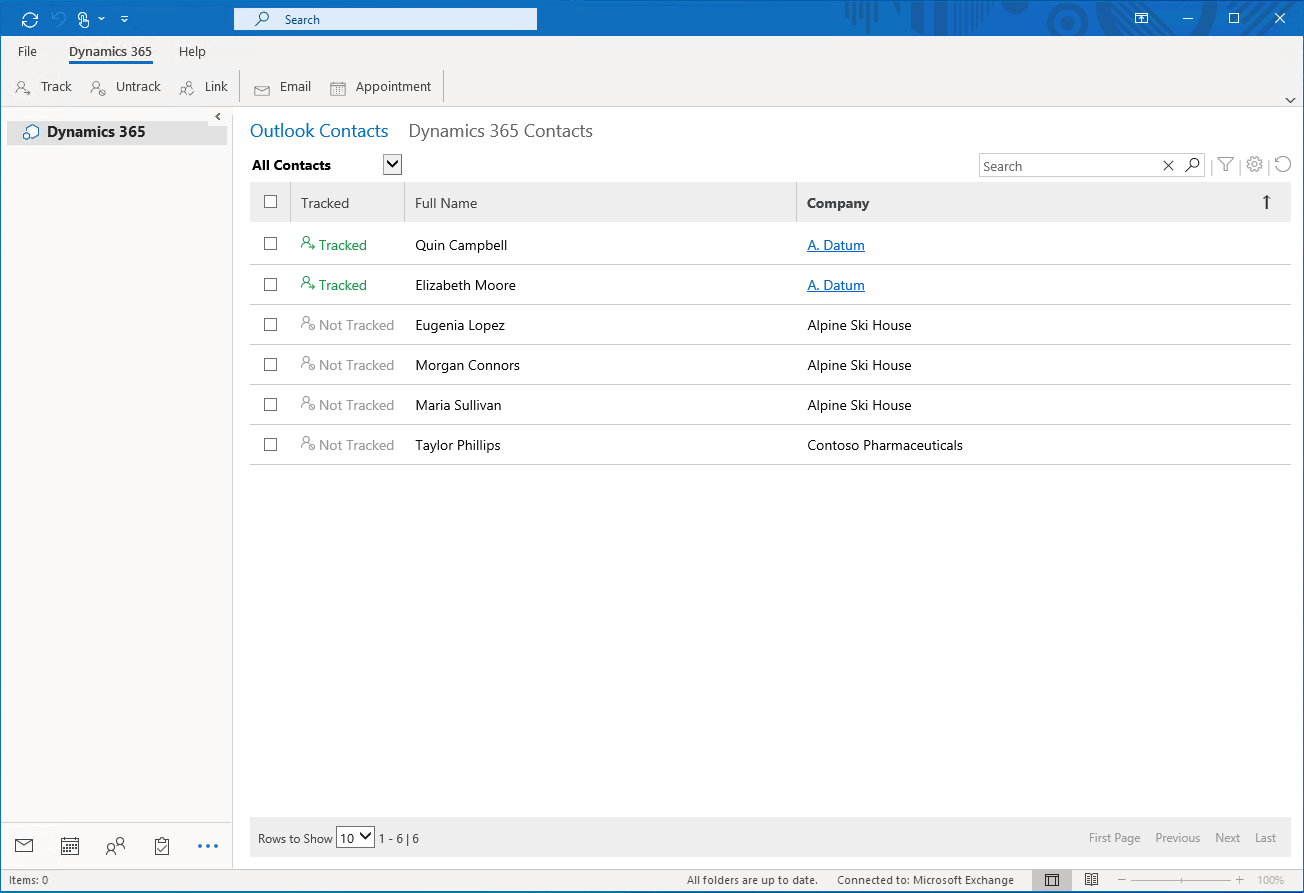Select the Untrack contact icon

pos(97,87)
